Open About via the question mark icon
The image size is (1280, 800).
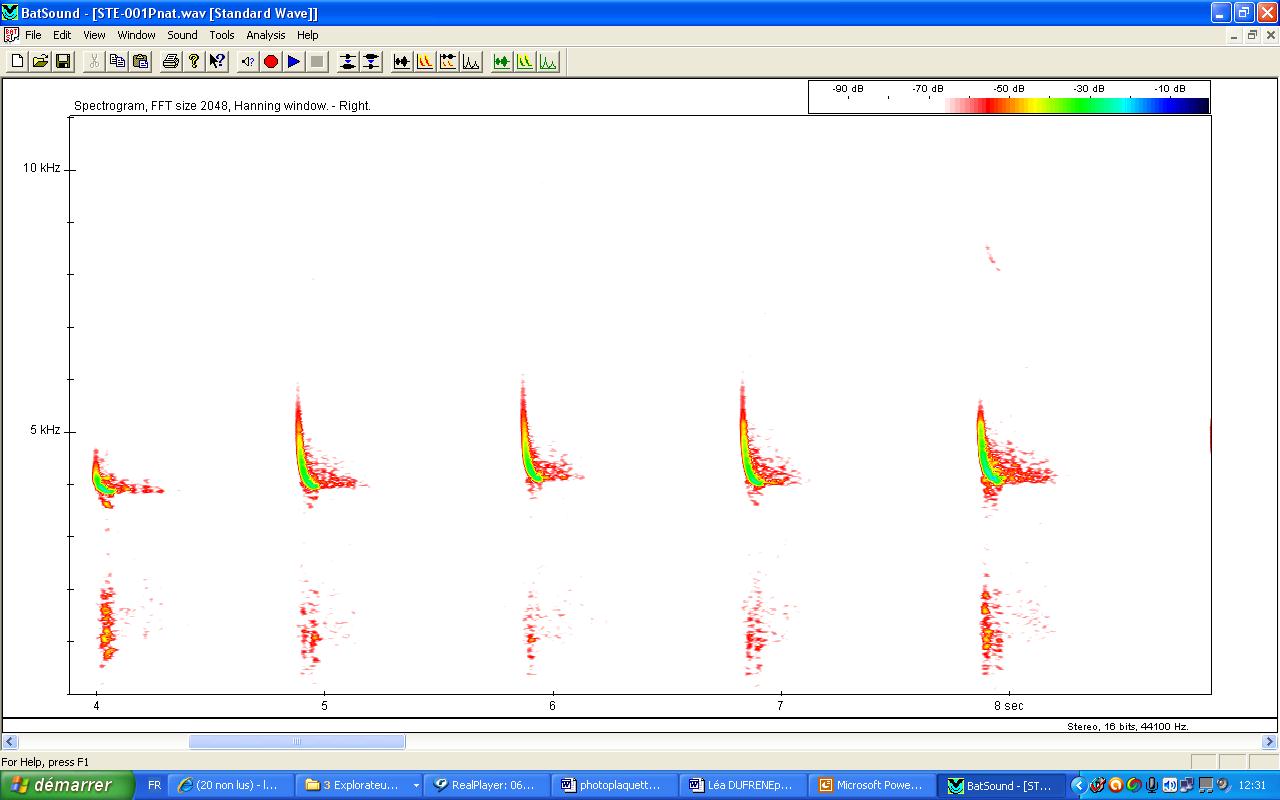tap(194, 62)
